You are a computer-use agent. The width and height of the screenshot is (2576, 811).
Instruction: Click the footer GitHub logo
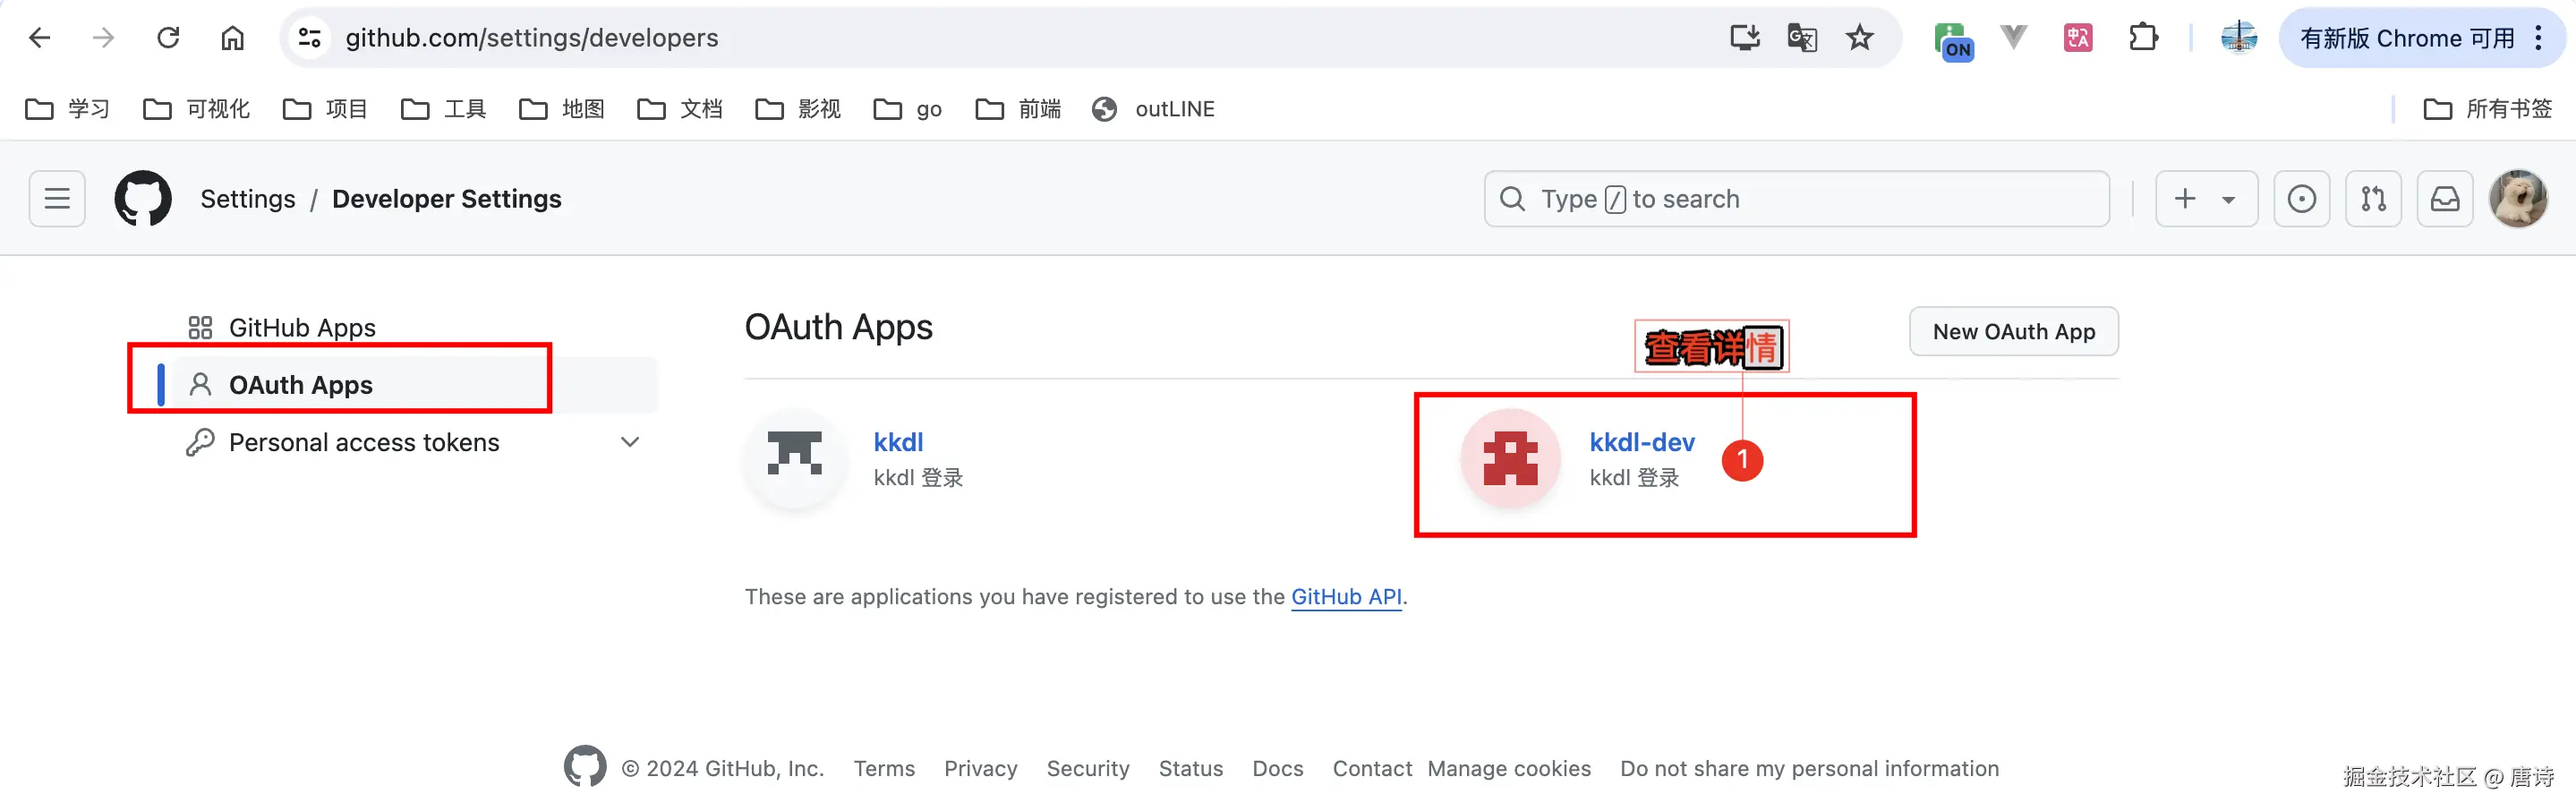pyautogui.click(x=584, y=767)
